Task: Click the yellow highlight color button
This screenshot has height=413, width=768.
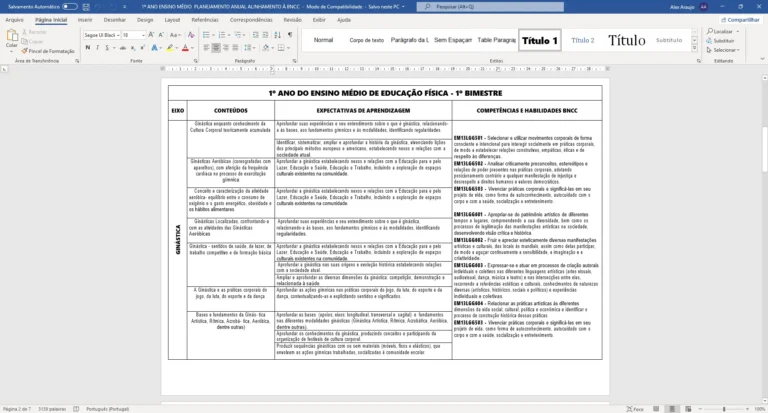Action: [169, 48]
